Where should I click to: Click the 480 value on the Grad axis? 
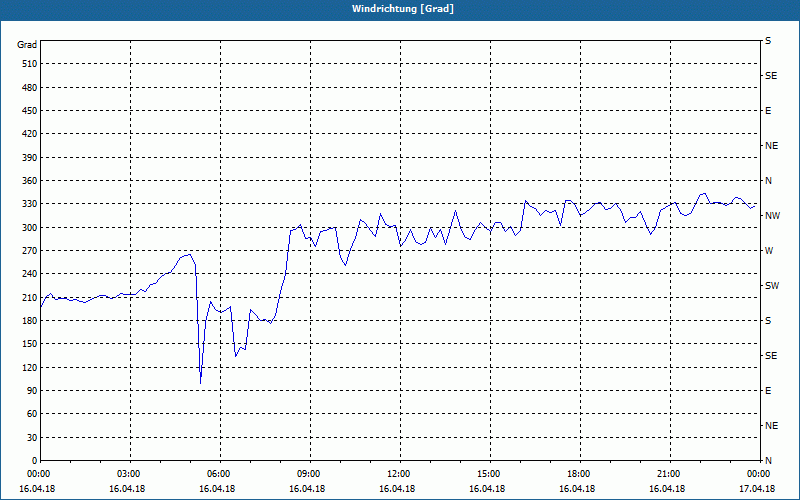(30, 88)
